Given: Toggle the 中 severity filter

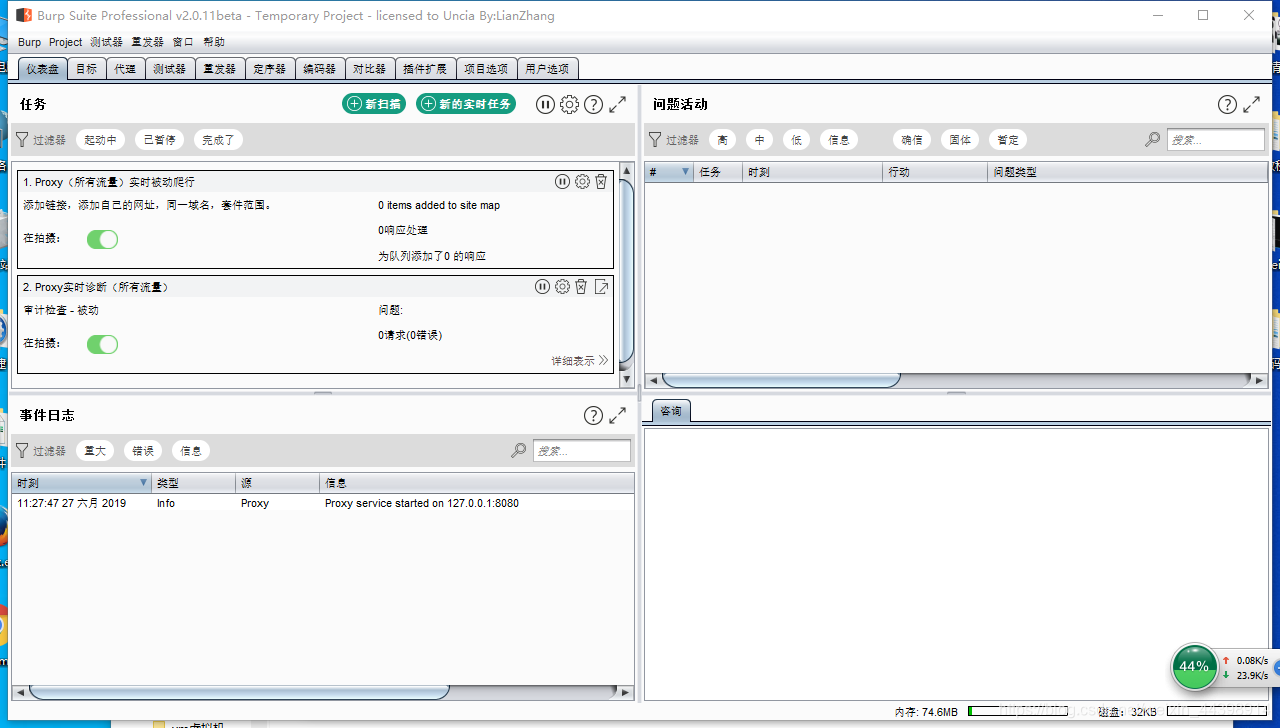Looking at the screenshot, I should 760,140.
